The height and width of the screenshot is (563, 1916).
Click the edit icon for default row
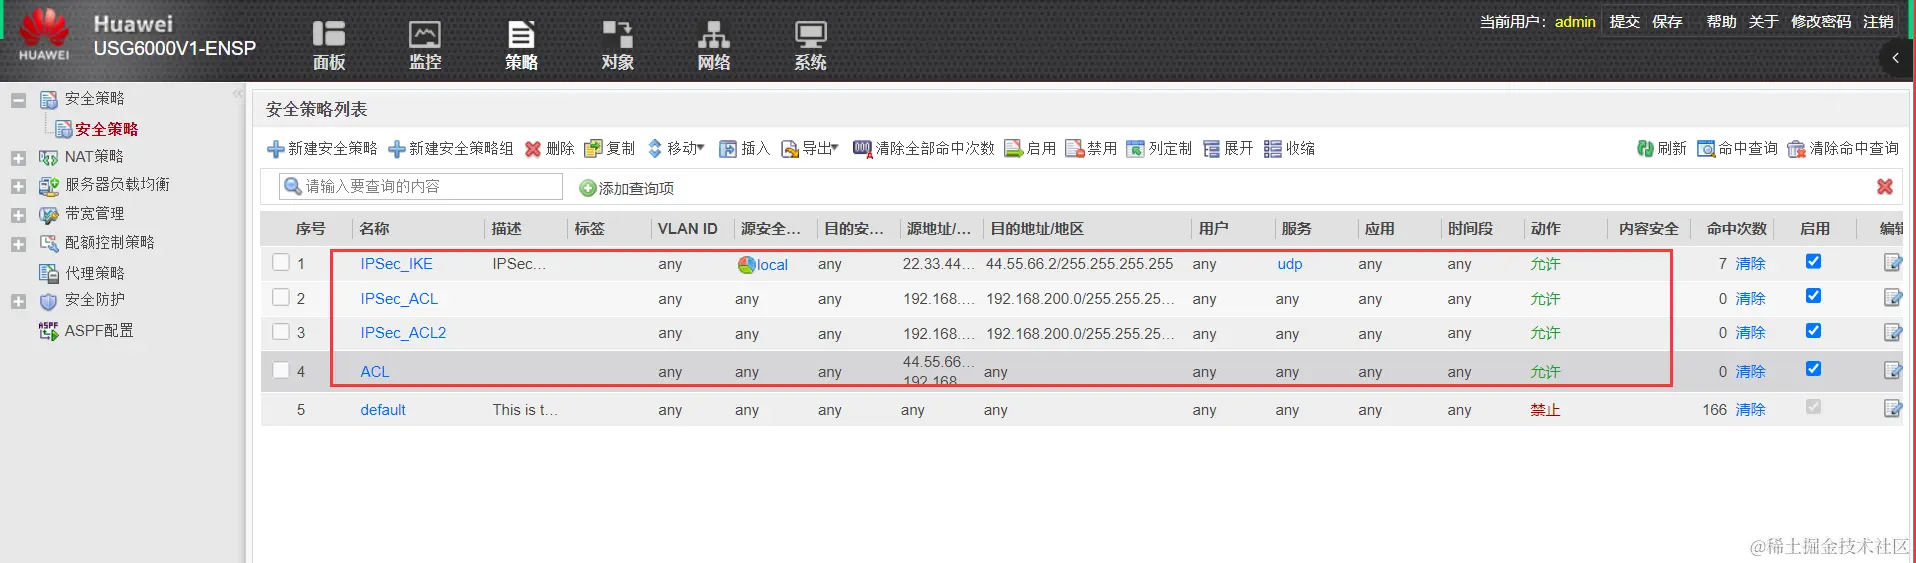(1892, 409)
